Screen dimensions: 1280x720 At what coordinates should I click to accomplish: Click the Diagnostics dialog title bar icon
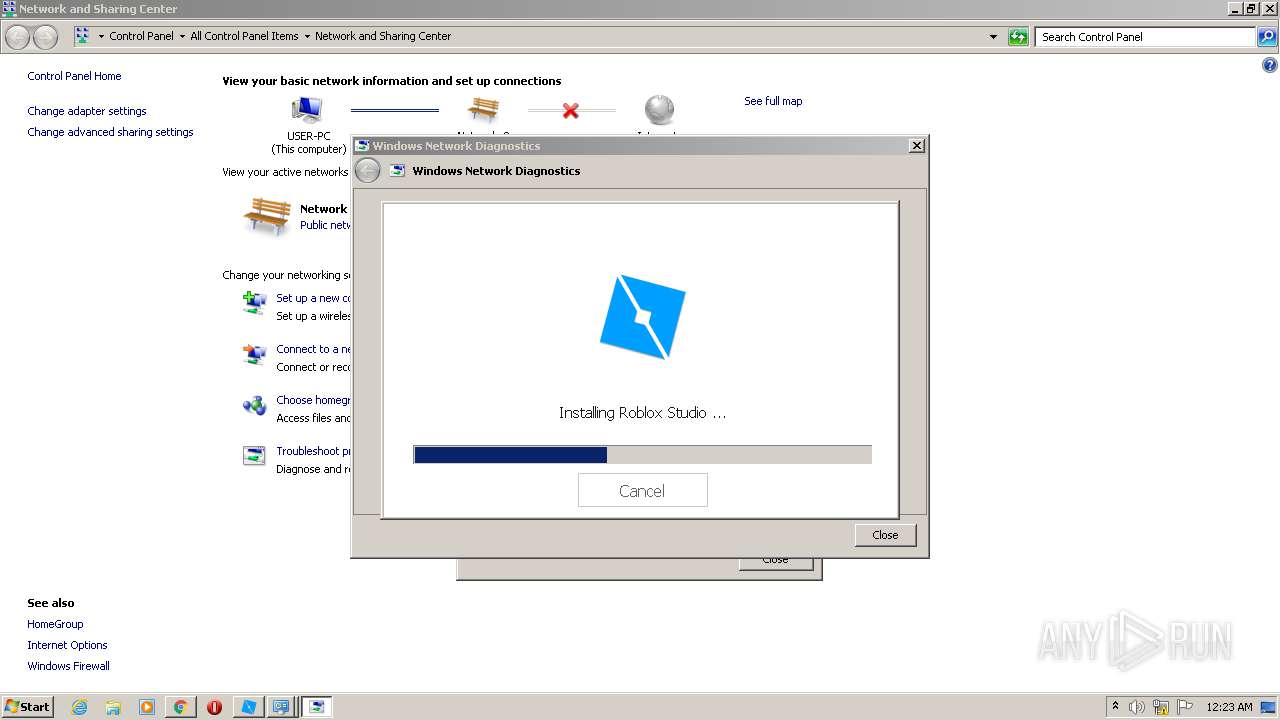click(362, 146)
